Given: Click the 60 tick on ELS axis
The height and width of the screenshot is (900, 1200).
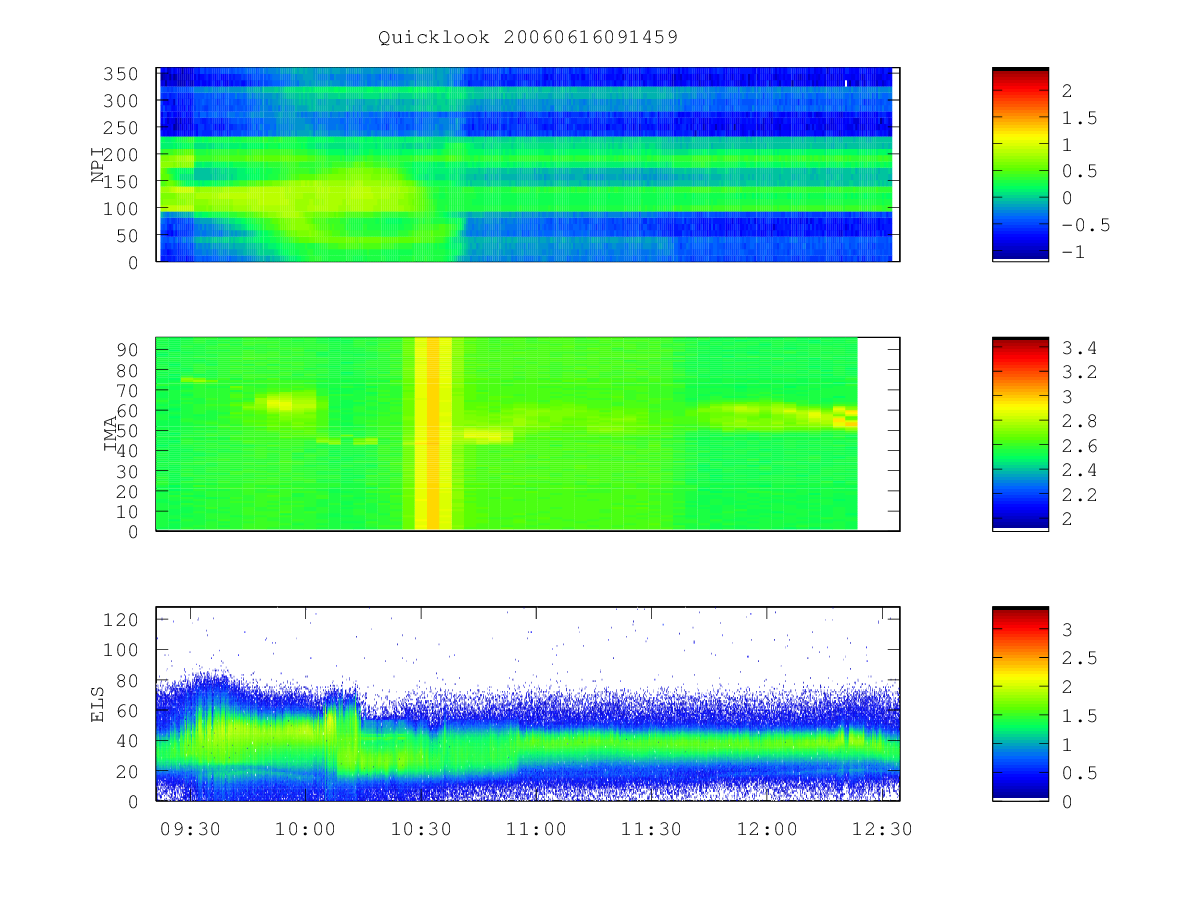Looking at the screenshot, I should click(130, 711).
